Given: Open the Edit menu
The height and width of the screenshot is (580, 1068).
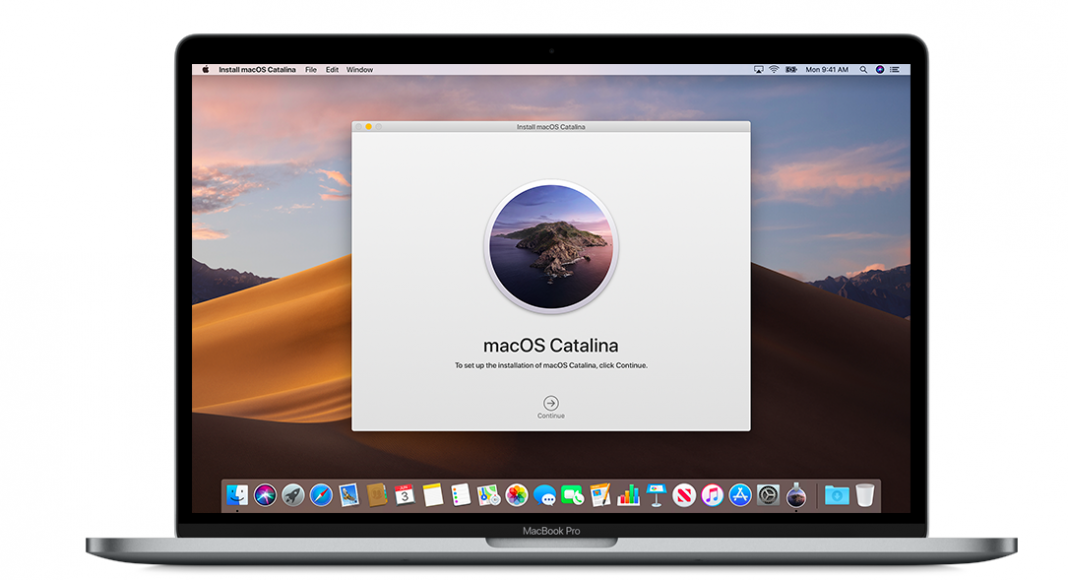Looking at the screenshot, I should tap(332, 69).
